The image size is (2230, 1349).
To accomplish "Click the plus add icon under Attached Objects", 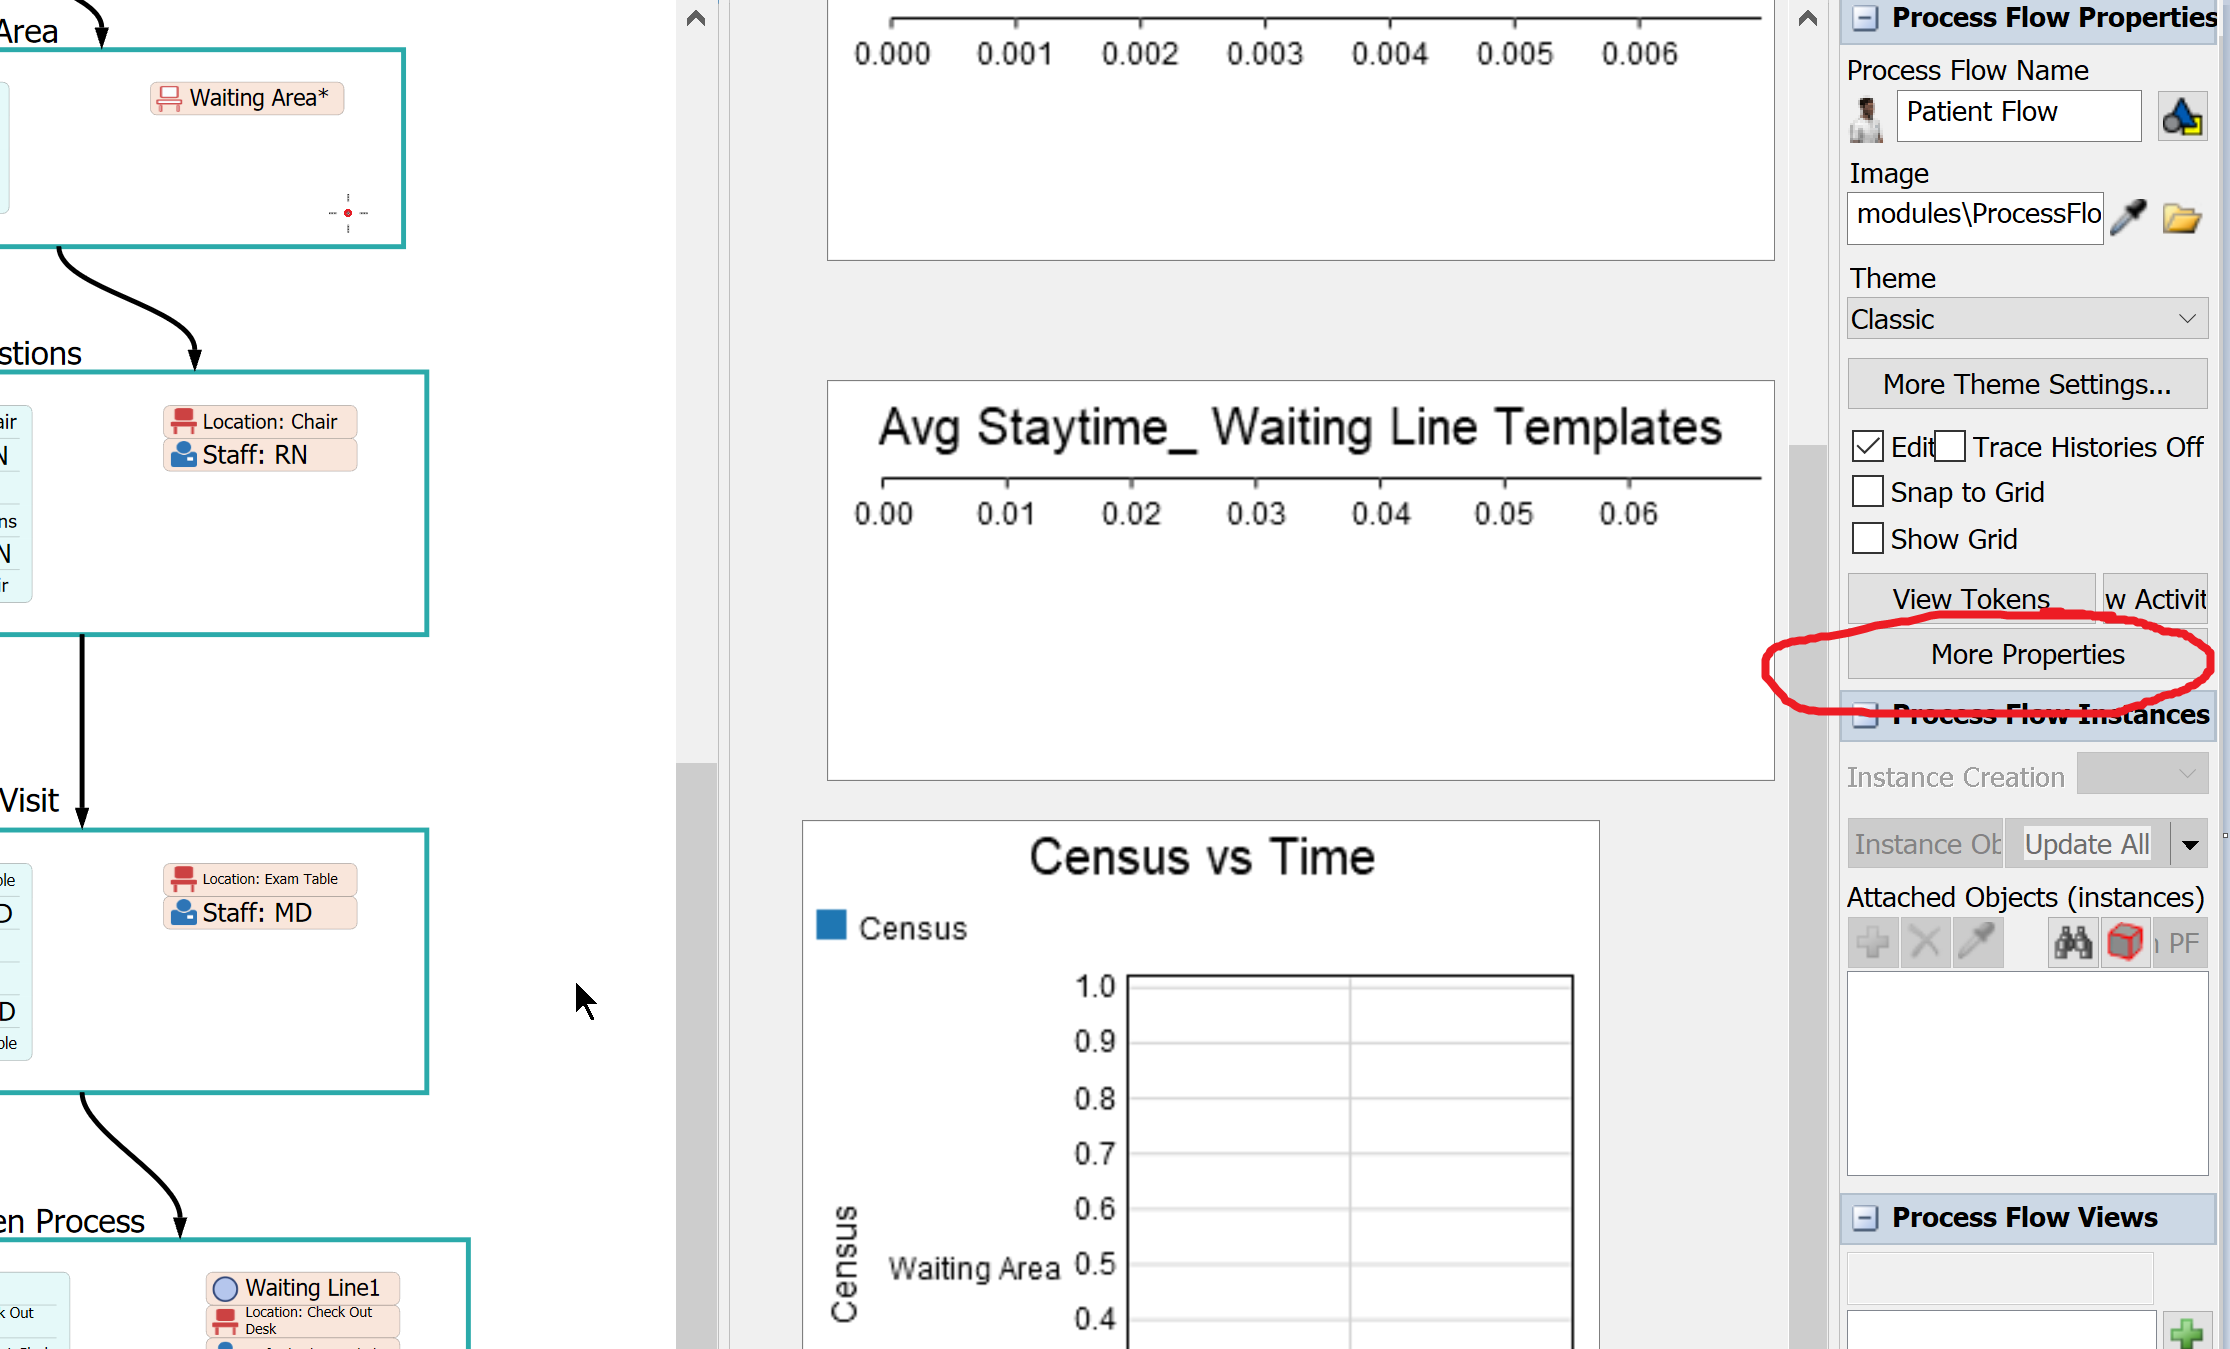I will click(x=1873, y=943).
